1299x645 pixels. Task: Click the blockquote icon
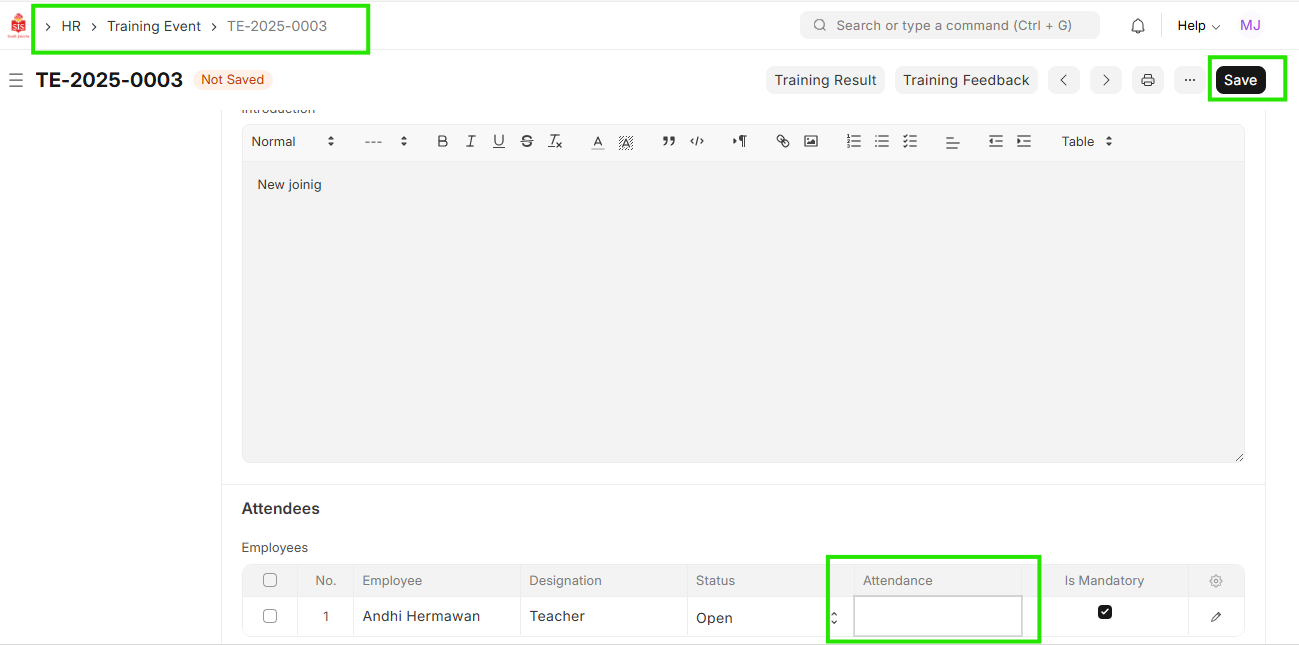pyautogui.click(x=669, y=142)
